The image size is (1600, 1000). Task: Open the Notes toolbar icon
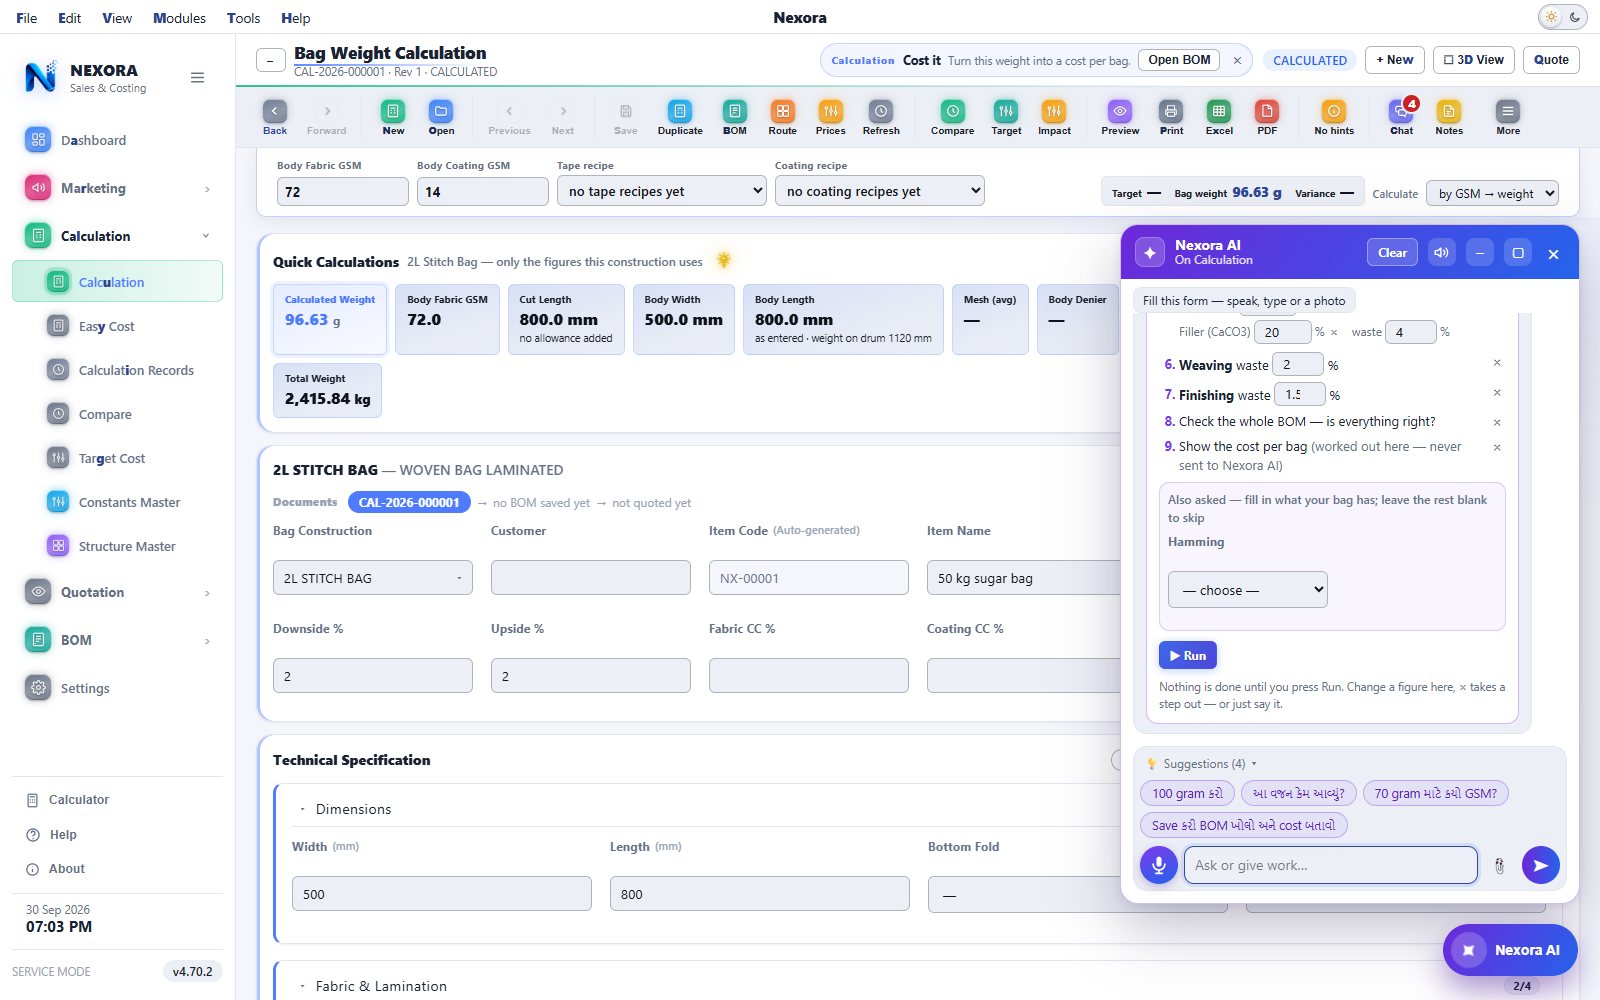[1449, 117]
